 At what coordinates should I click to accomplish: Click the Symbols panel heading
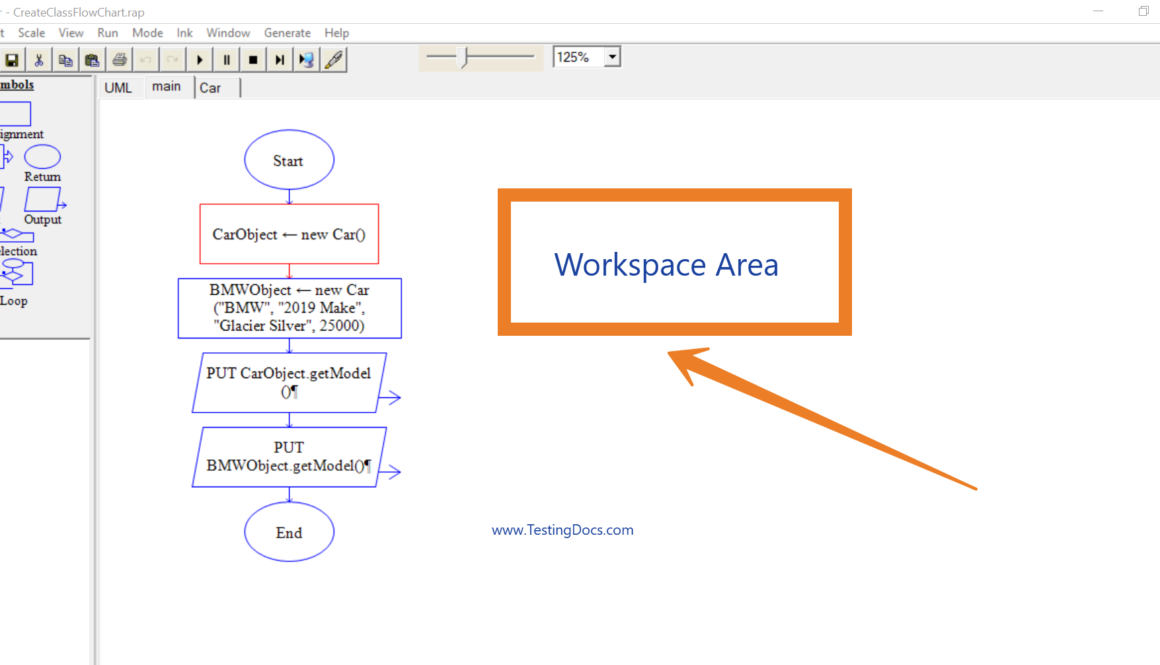click(16, 85)
